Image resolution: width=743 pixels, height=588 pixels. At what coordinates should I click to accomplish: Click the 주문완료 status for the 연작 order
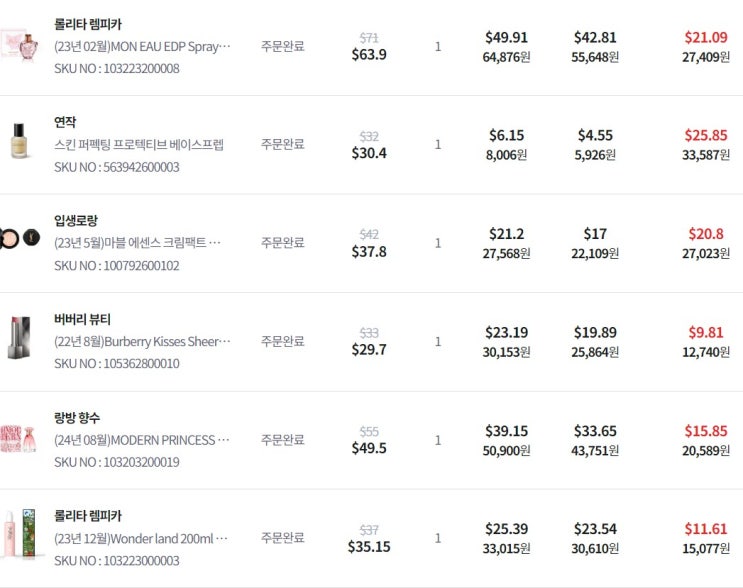point(282,144)
